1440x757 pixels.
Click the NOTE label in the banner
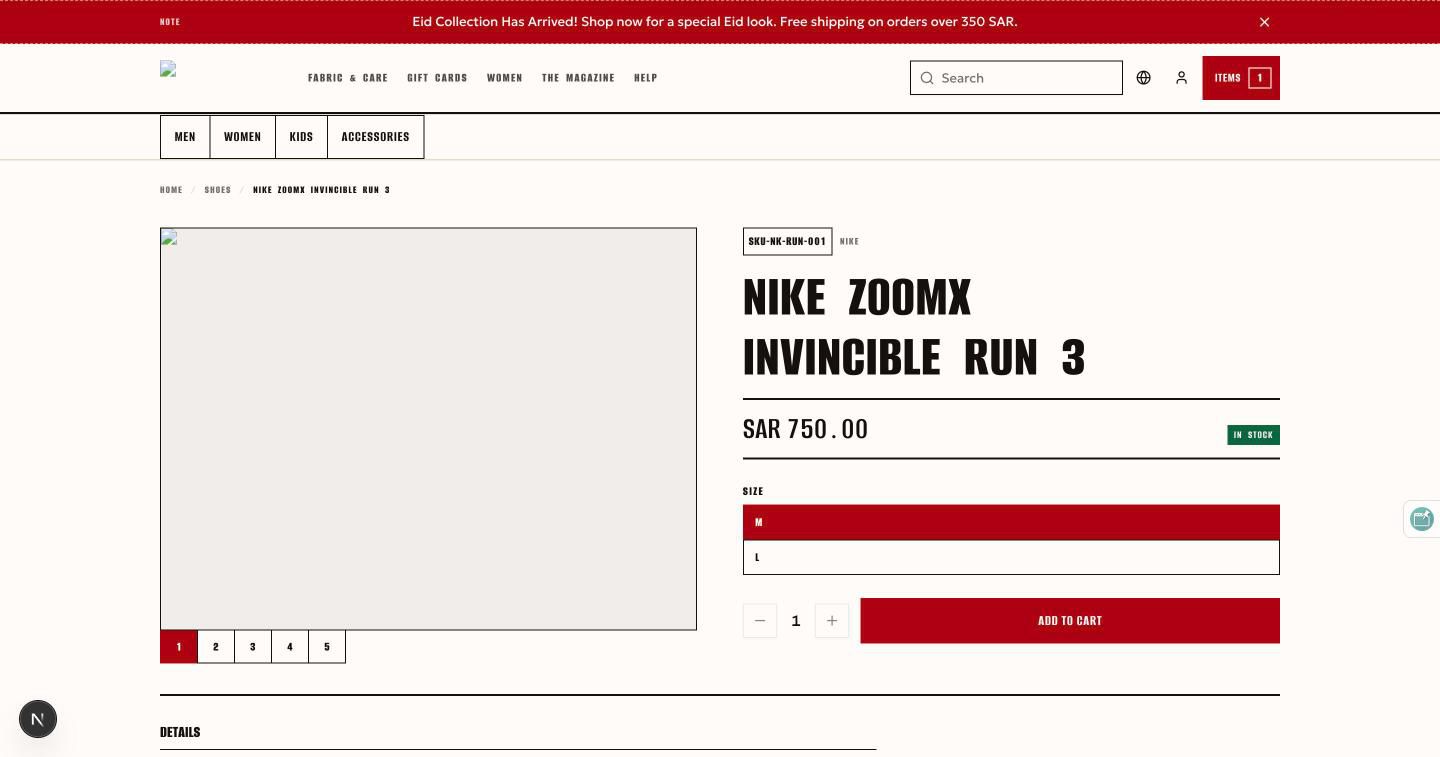point(170,22)
